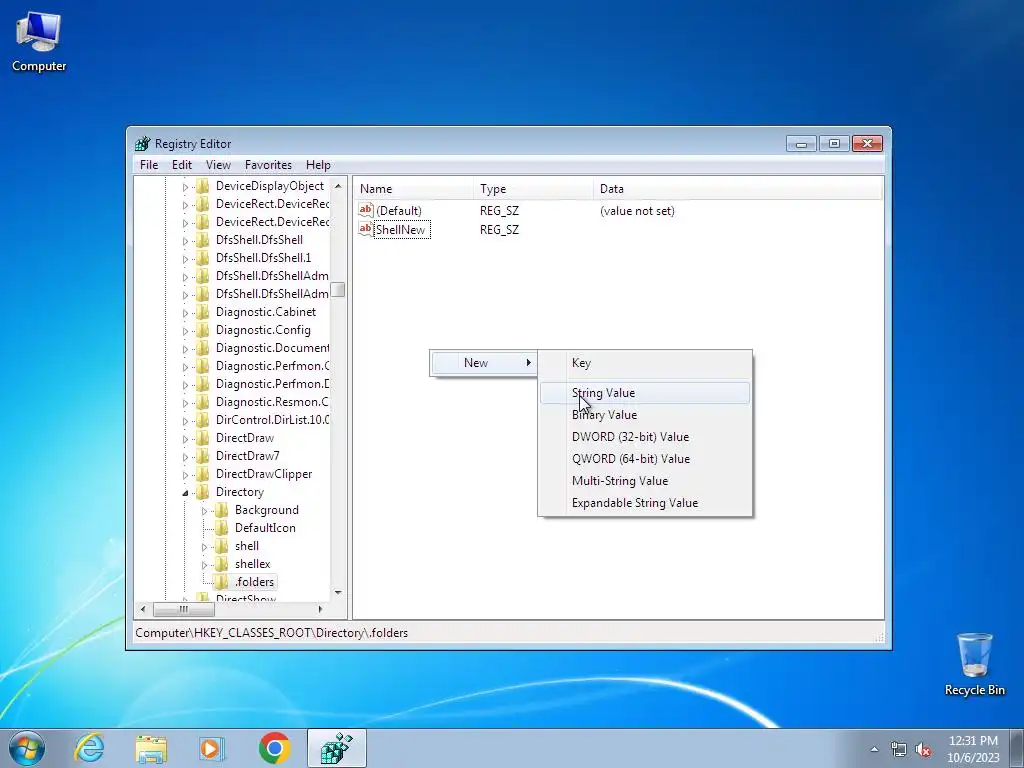
Task: Click the Directory key folder icon
Action: point(203,492)
